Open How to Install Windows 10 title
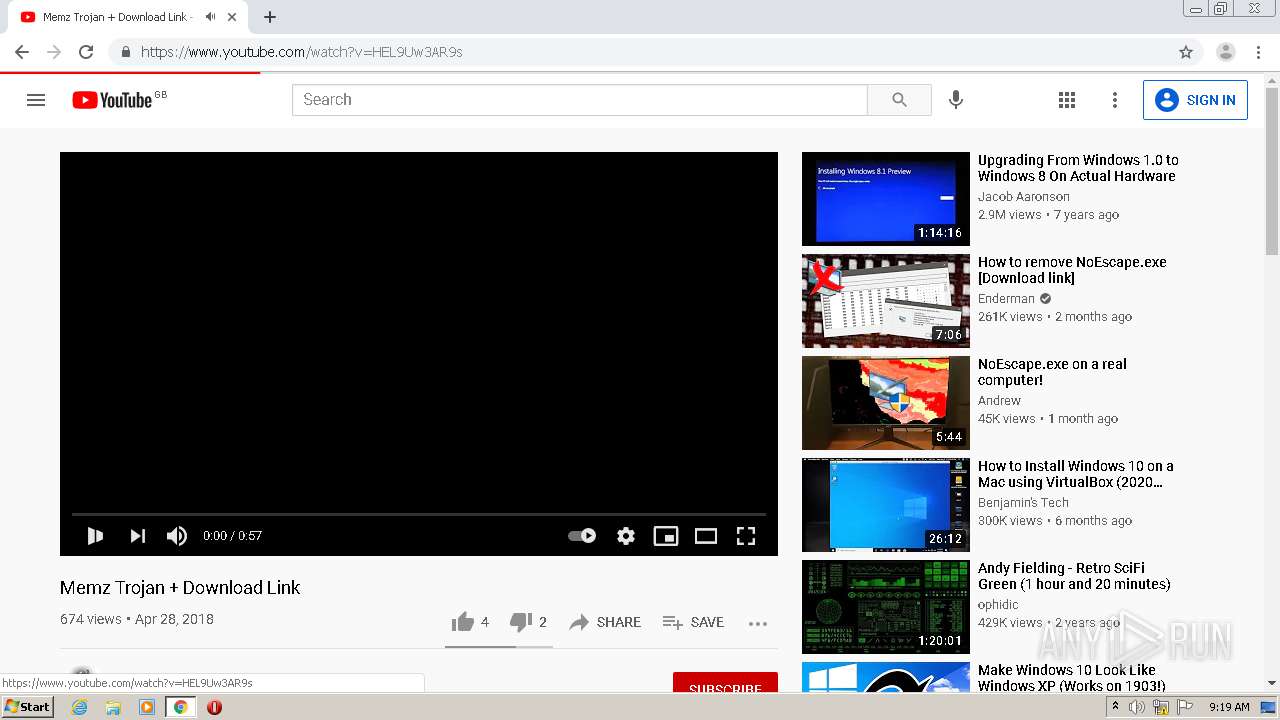The image size is (1280, 720). tap(1076, 474)
